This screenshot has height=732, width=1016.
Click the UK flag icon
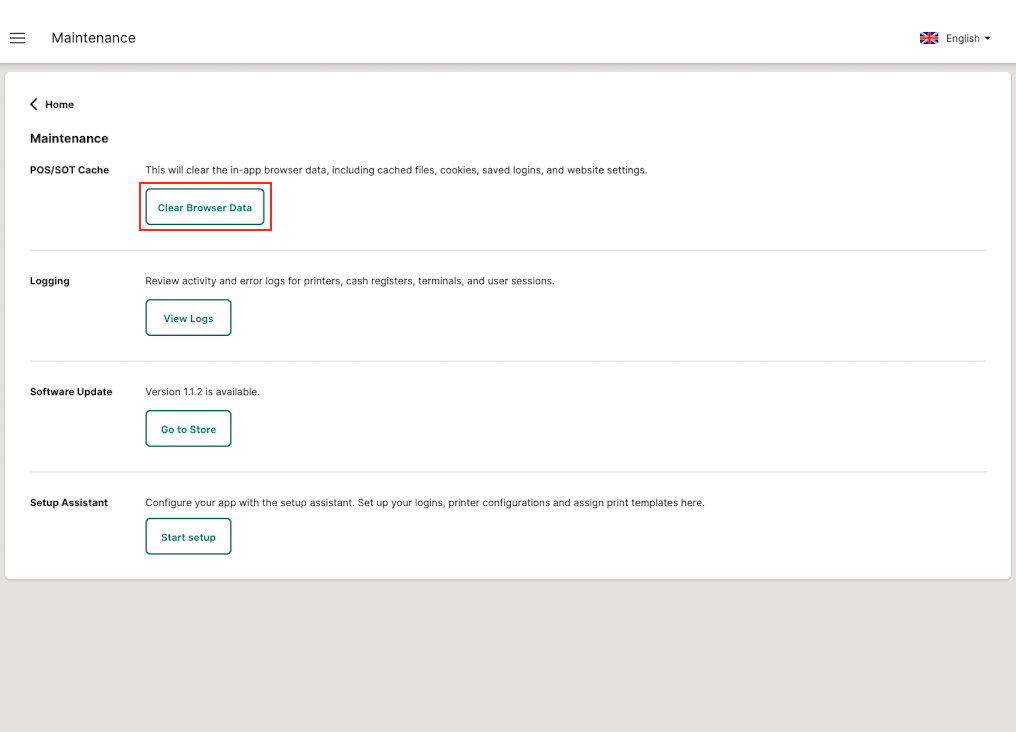tap(929, 38)
